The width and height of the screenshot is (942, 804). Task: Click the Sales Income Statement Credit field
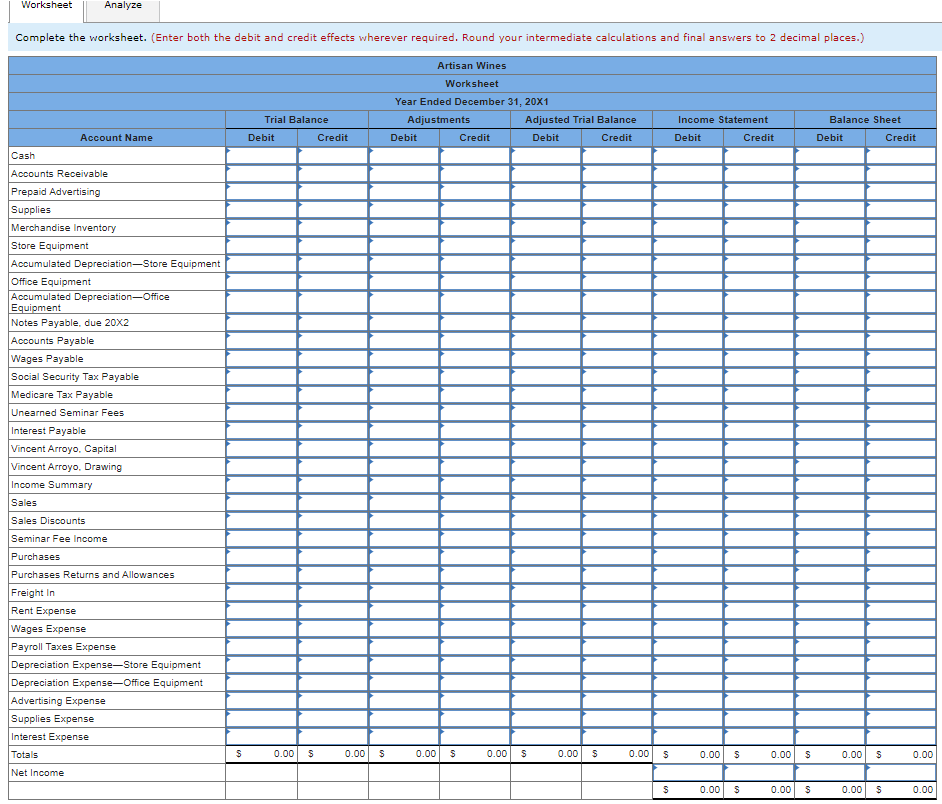758,502
